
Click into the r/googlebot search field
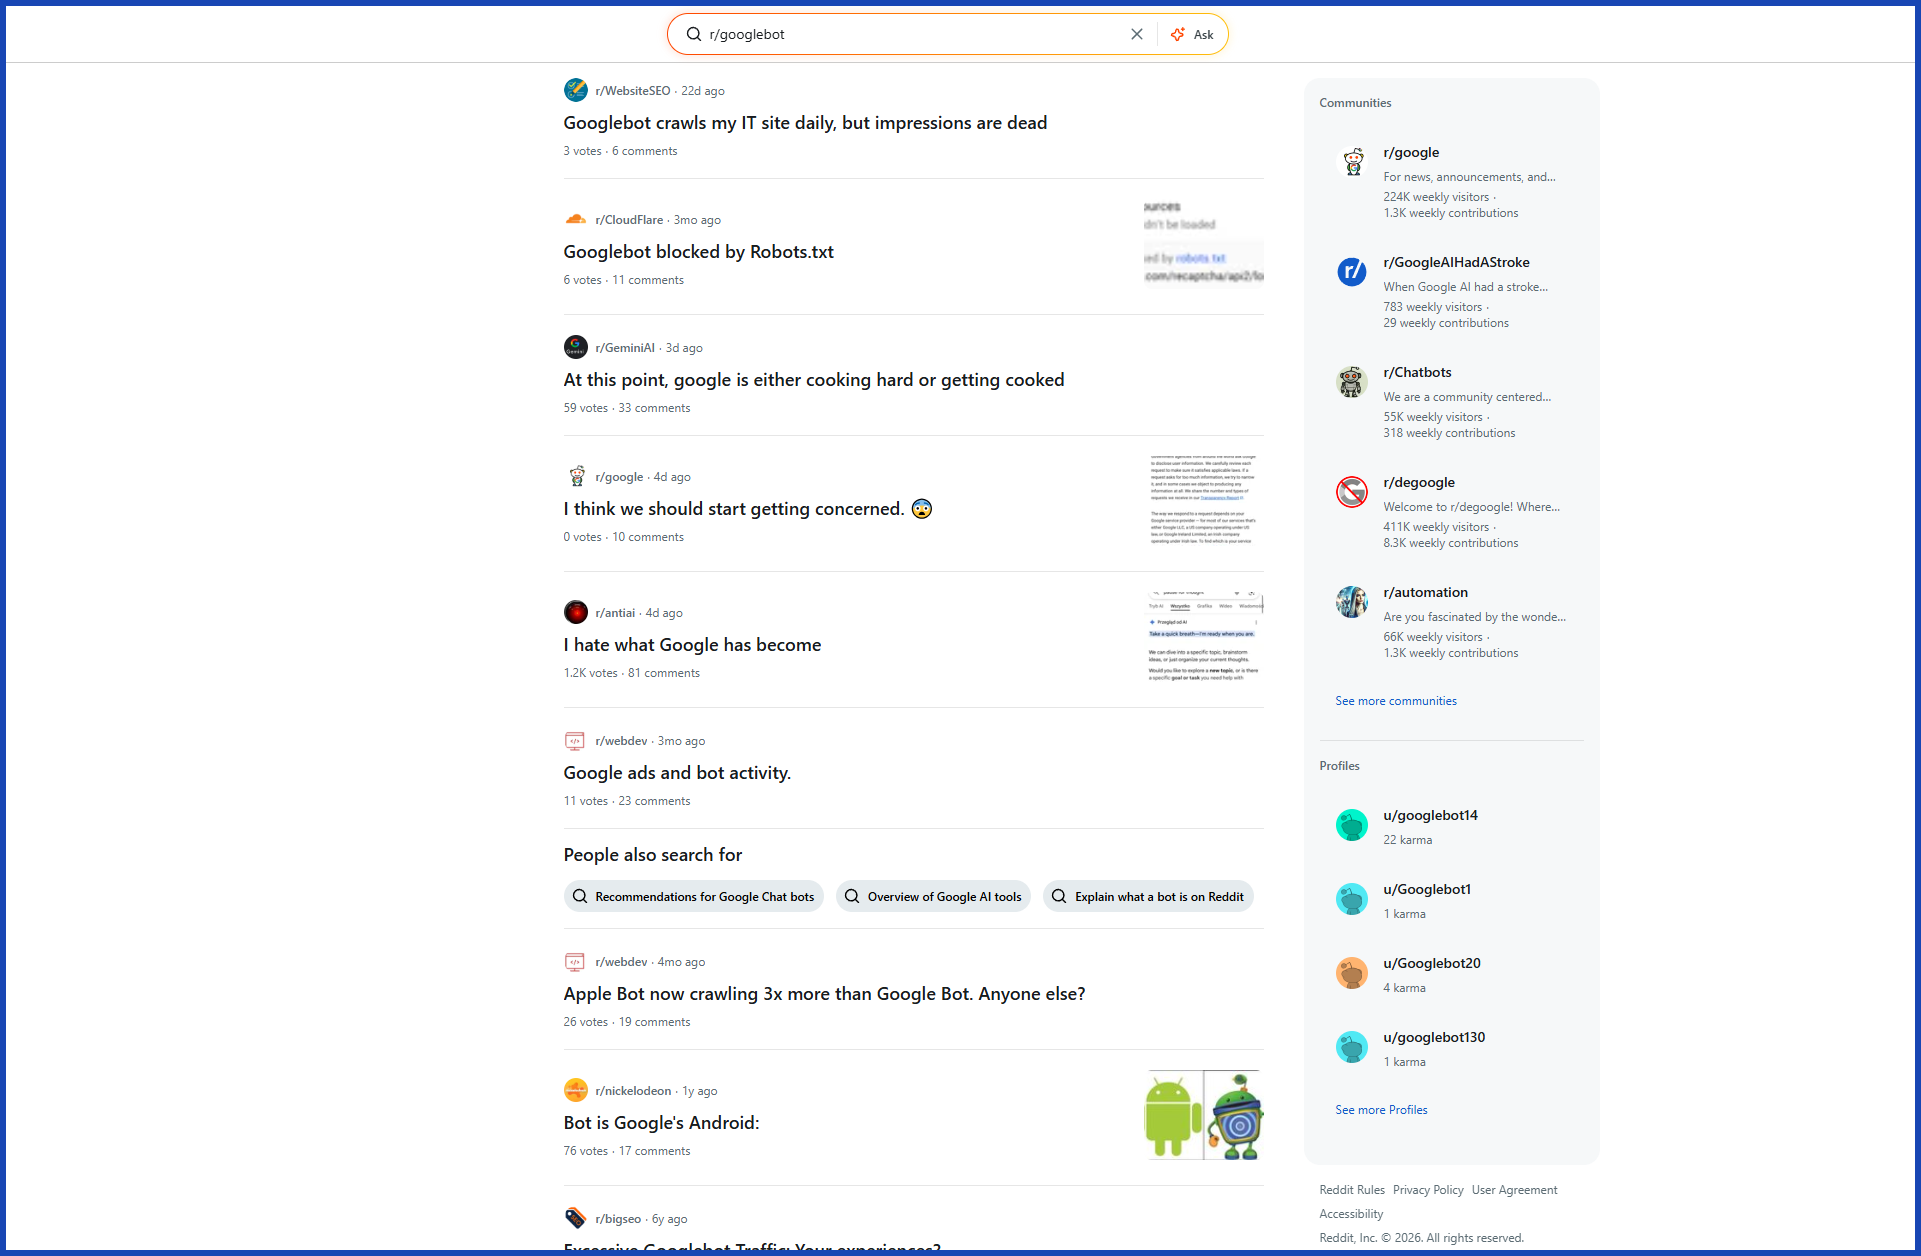pos(915,34)
